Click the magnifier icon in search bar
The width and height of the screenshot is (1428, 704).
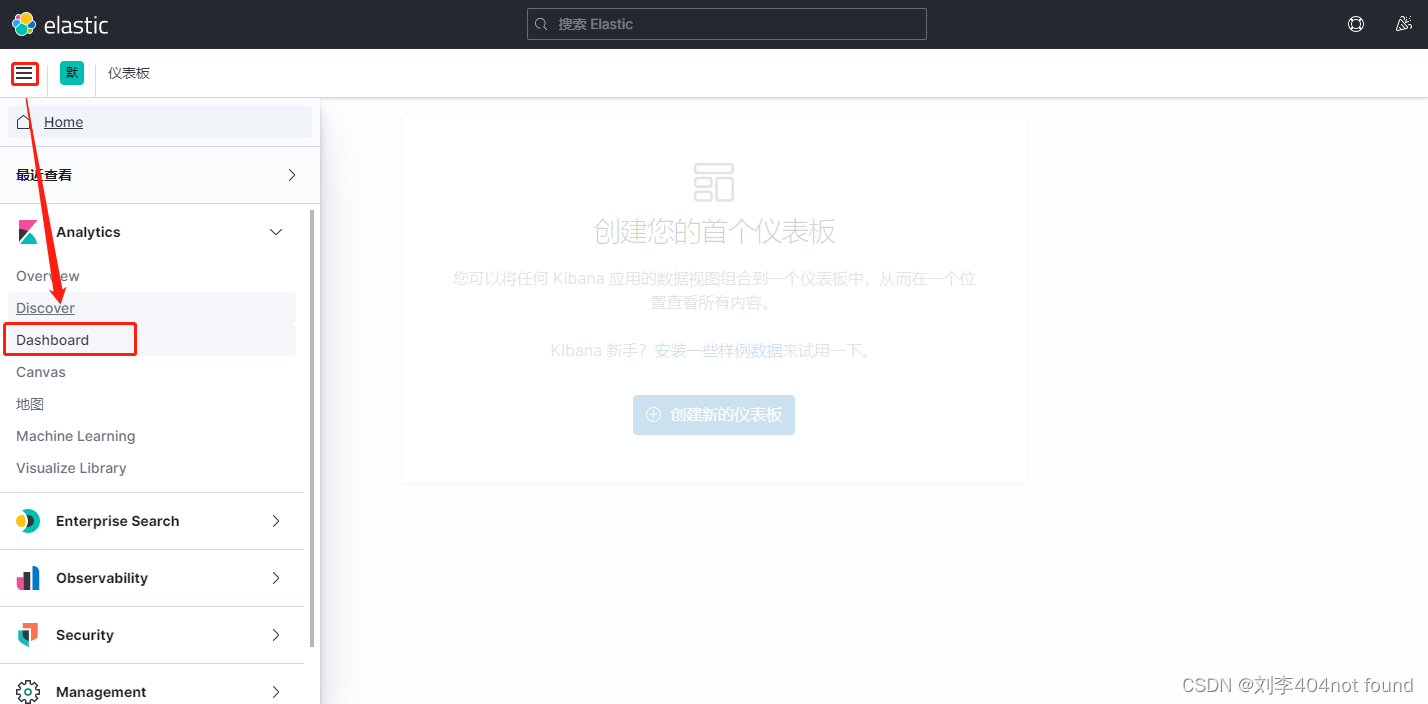tap(542, 24)
